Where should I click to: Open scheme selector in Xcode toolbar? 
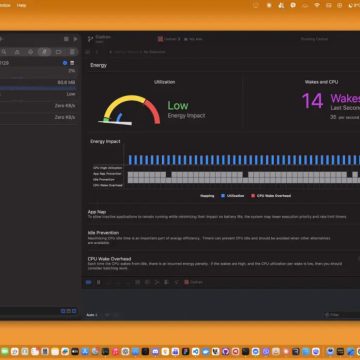169,39
